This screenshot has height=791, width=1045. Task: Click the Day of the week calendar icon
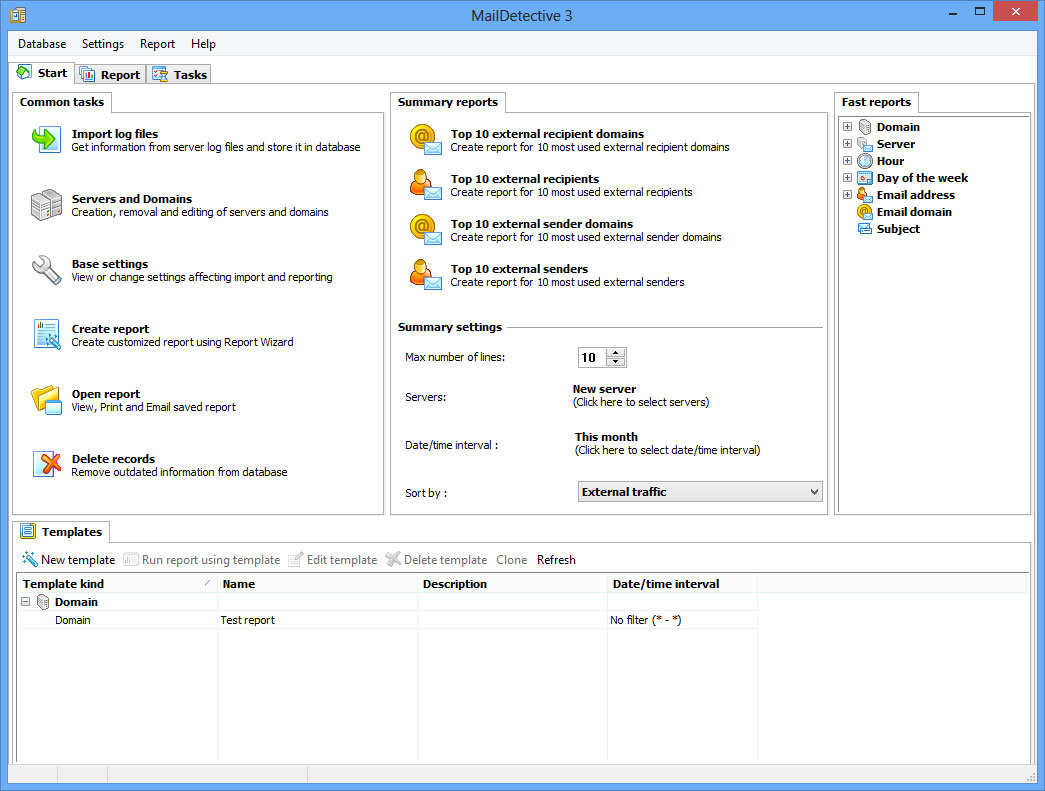[864, 178]
